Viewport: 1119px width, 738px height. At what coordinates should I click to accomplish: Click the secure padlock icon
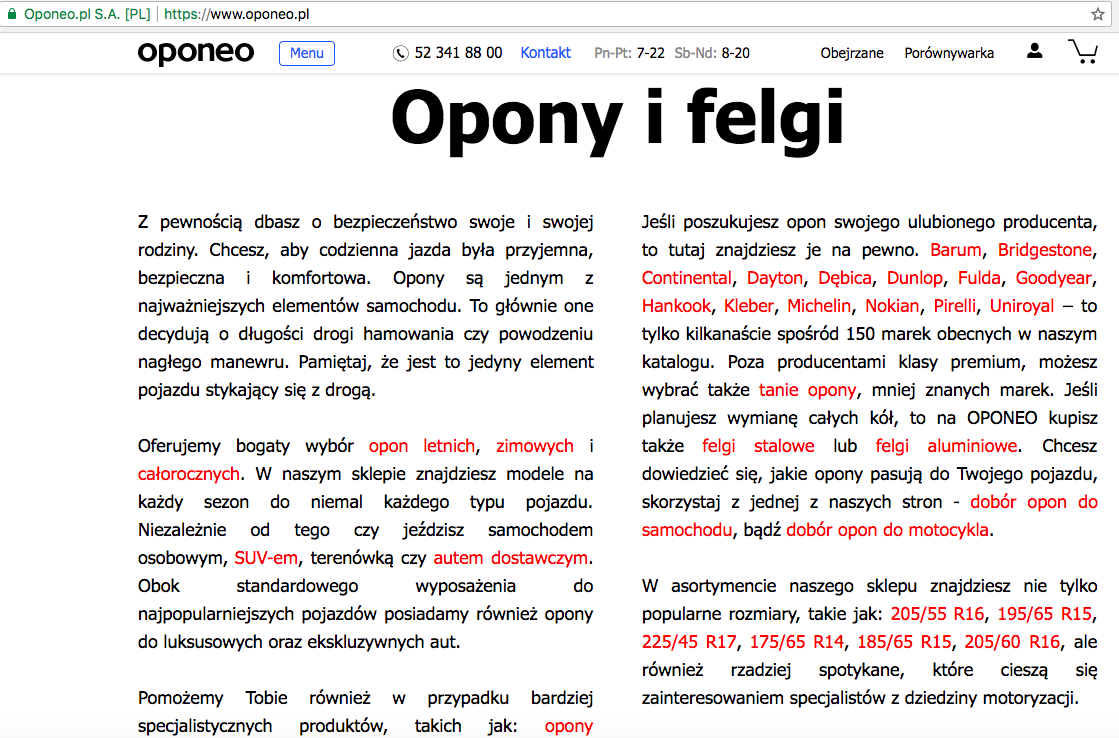pyautogui.click(x=11, y=14)
